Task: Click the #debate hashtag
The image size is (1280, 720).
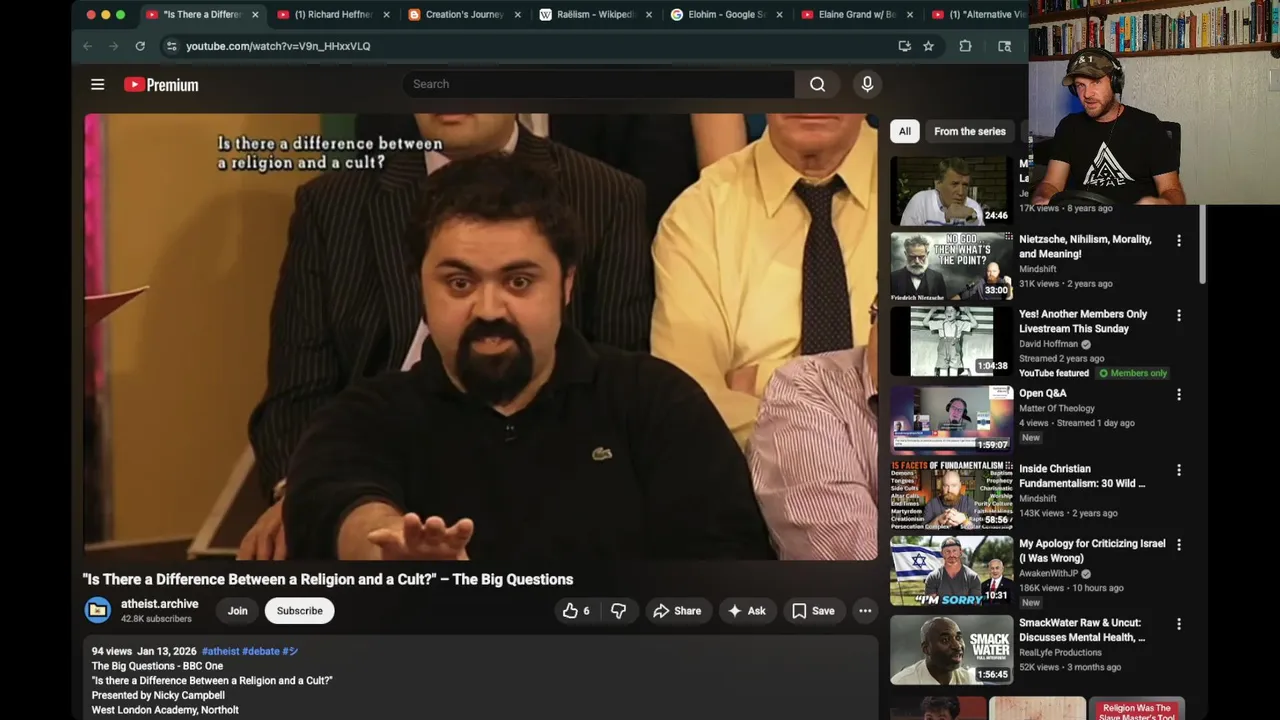Action: tap(260, 651)
